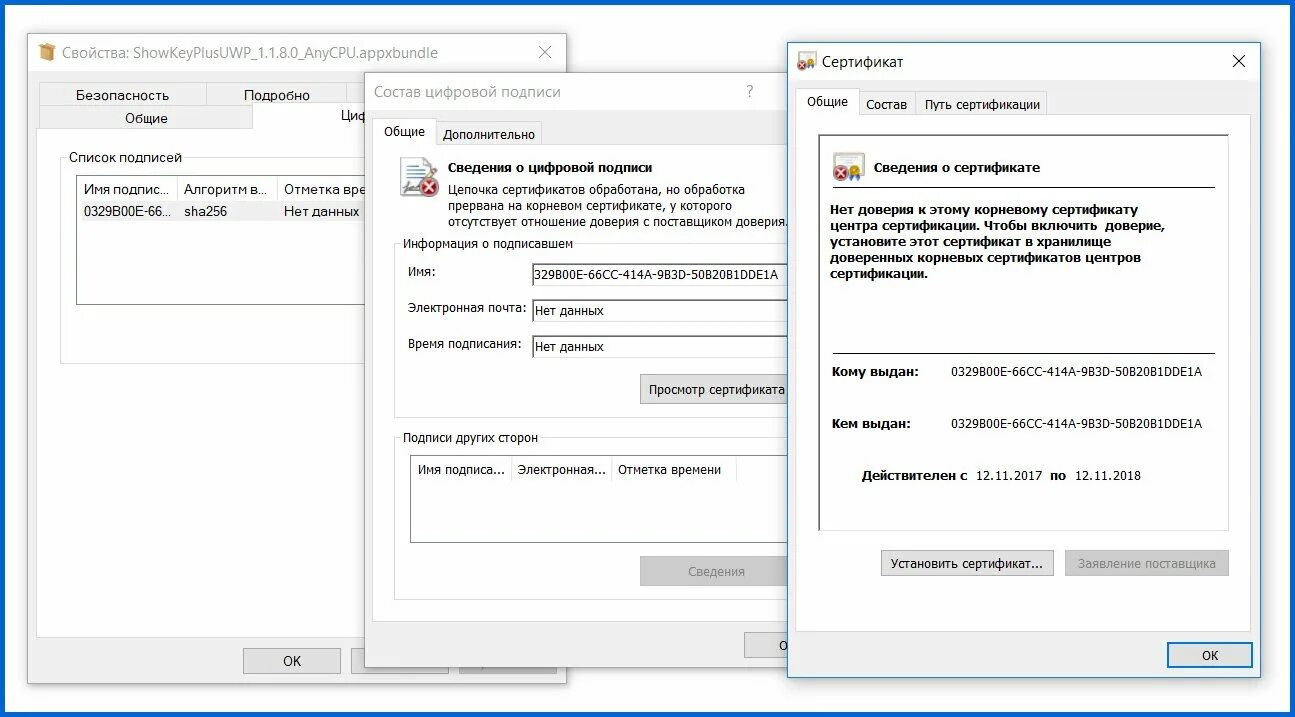Viewport: 1295px width, 717px height.
Task: Click the validity start date 12.11.2017
Action: (1009, 476)
